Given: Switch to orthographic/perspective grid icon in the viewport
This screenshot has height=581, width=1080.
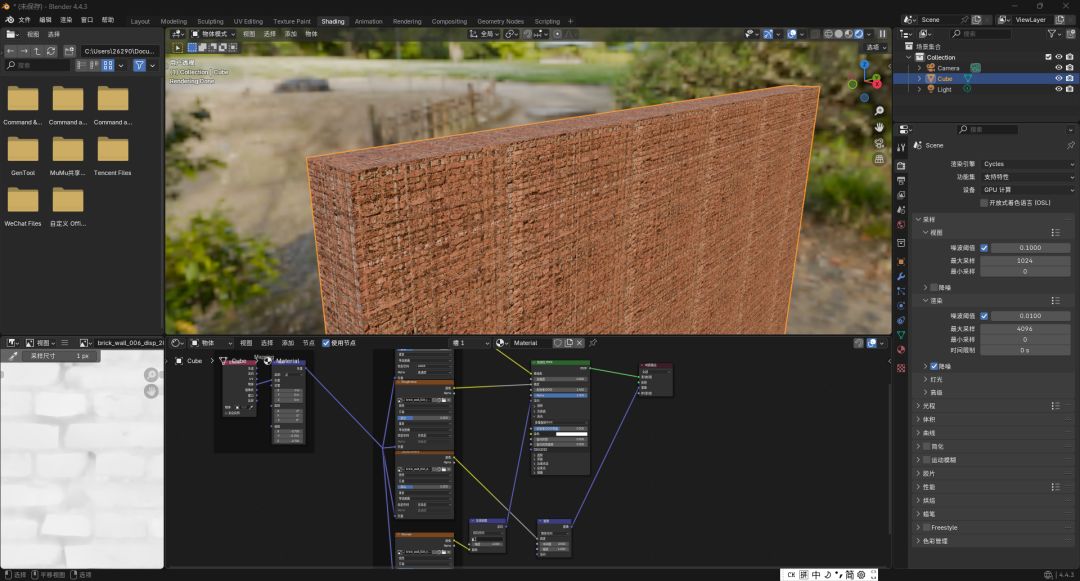Looking at the screenshot, I should pos(879,159).
